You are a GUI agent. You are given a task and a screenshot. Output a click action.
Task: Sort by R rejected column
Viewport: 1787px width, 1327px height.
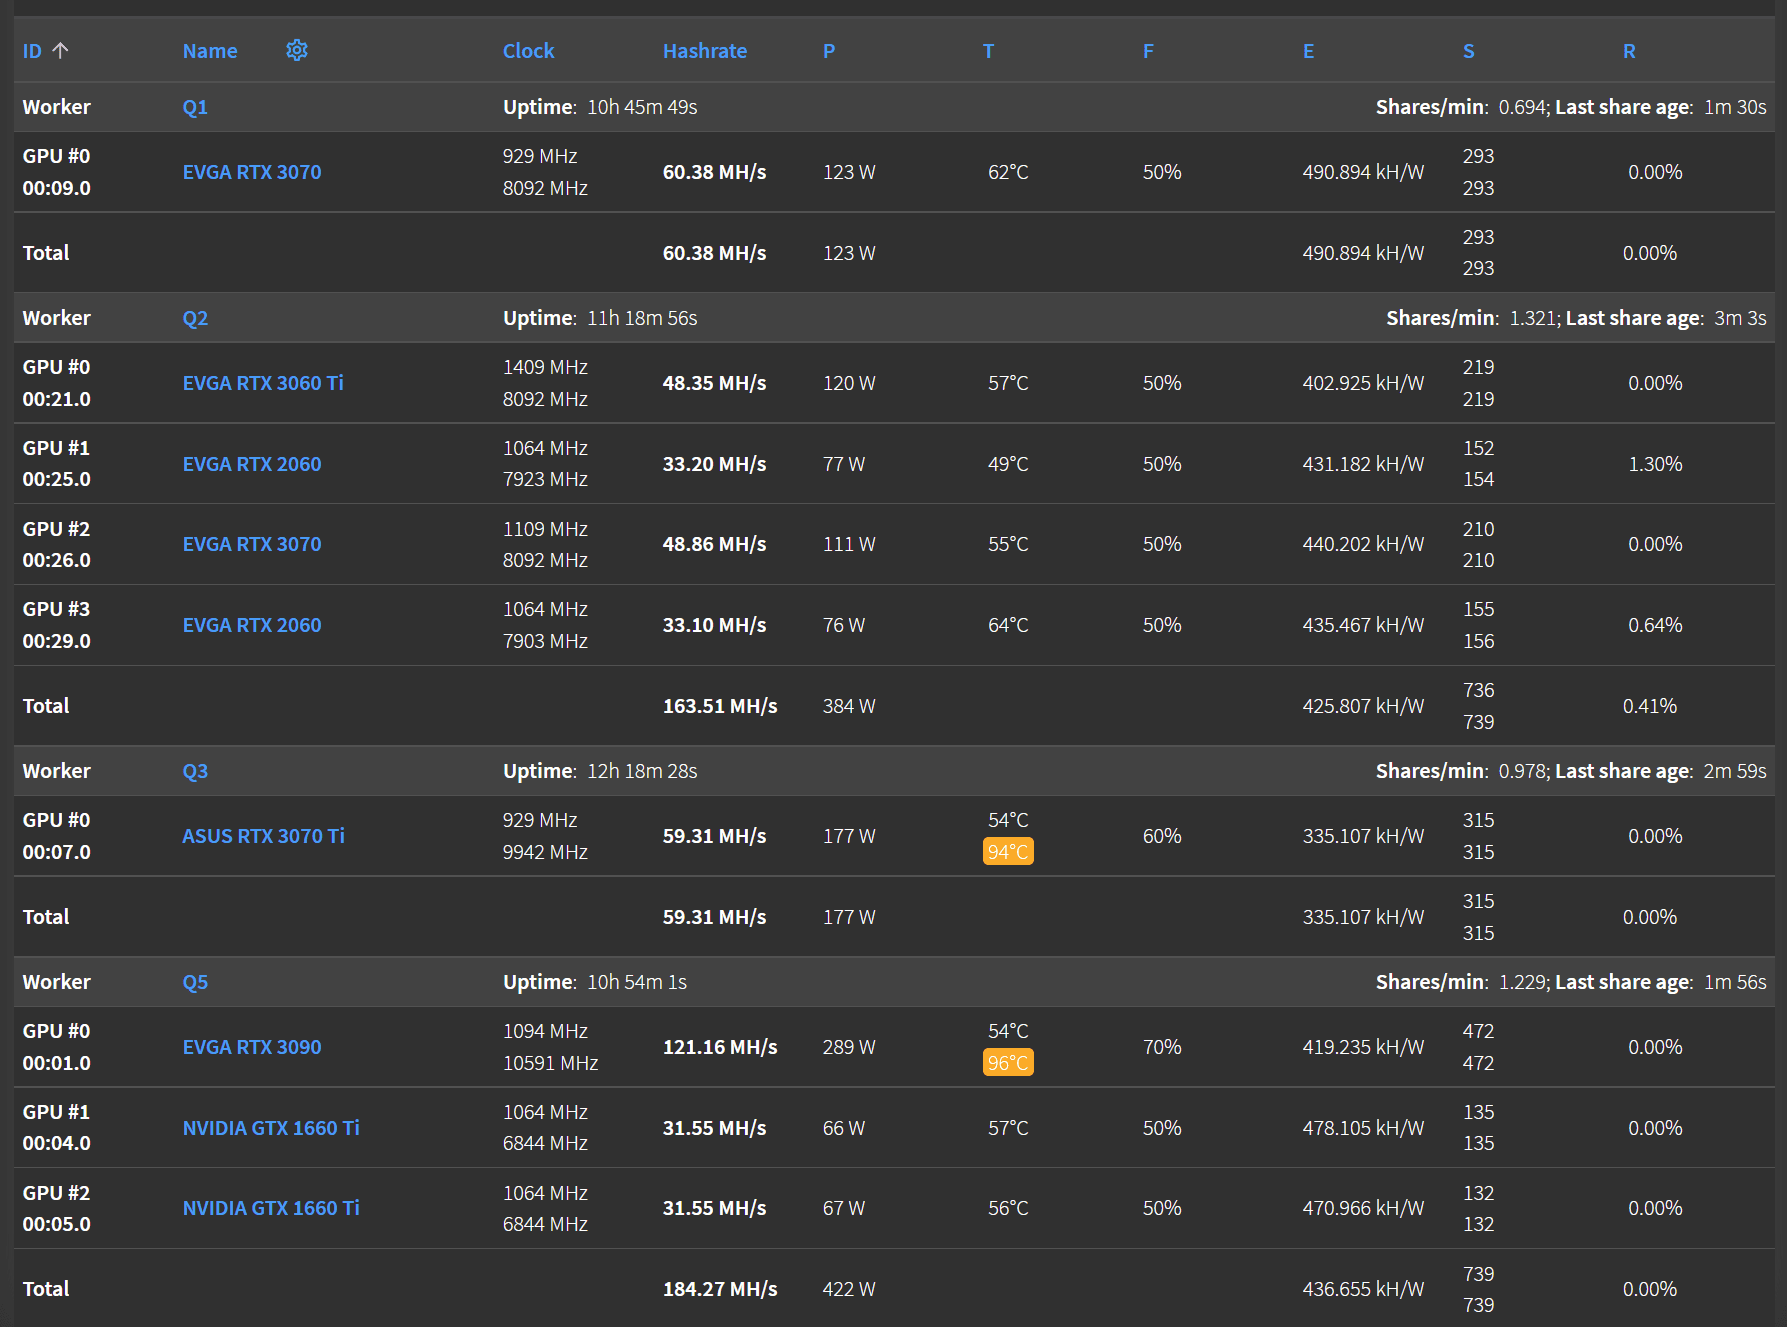[x=1629, y=51]
